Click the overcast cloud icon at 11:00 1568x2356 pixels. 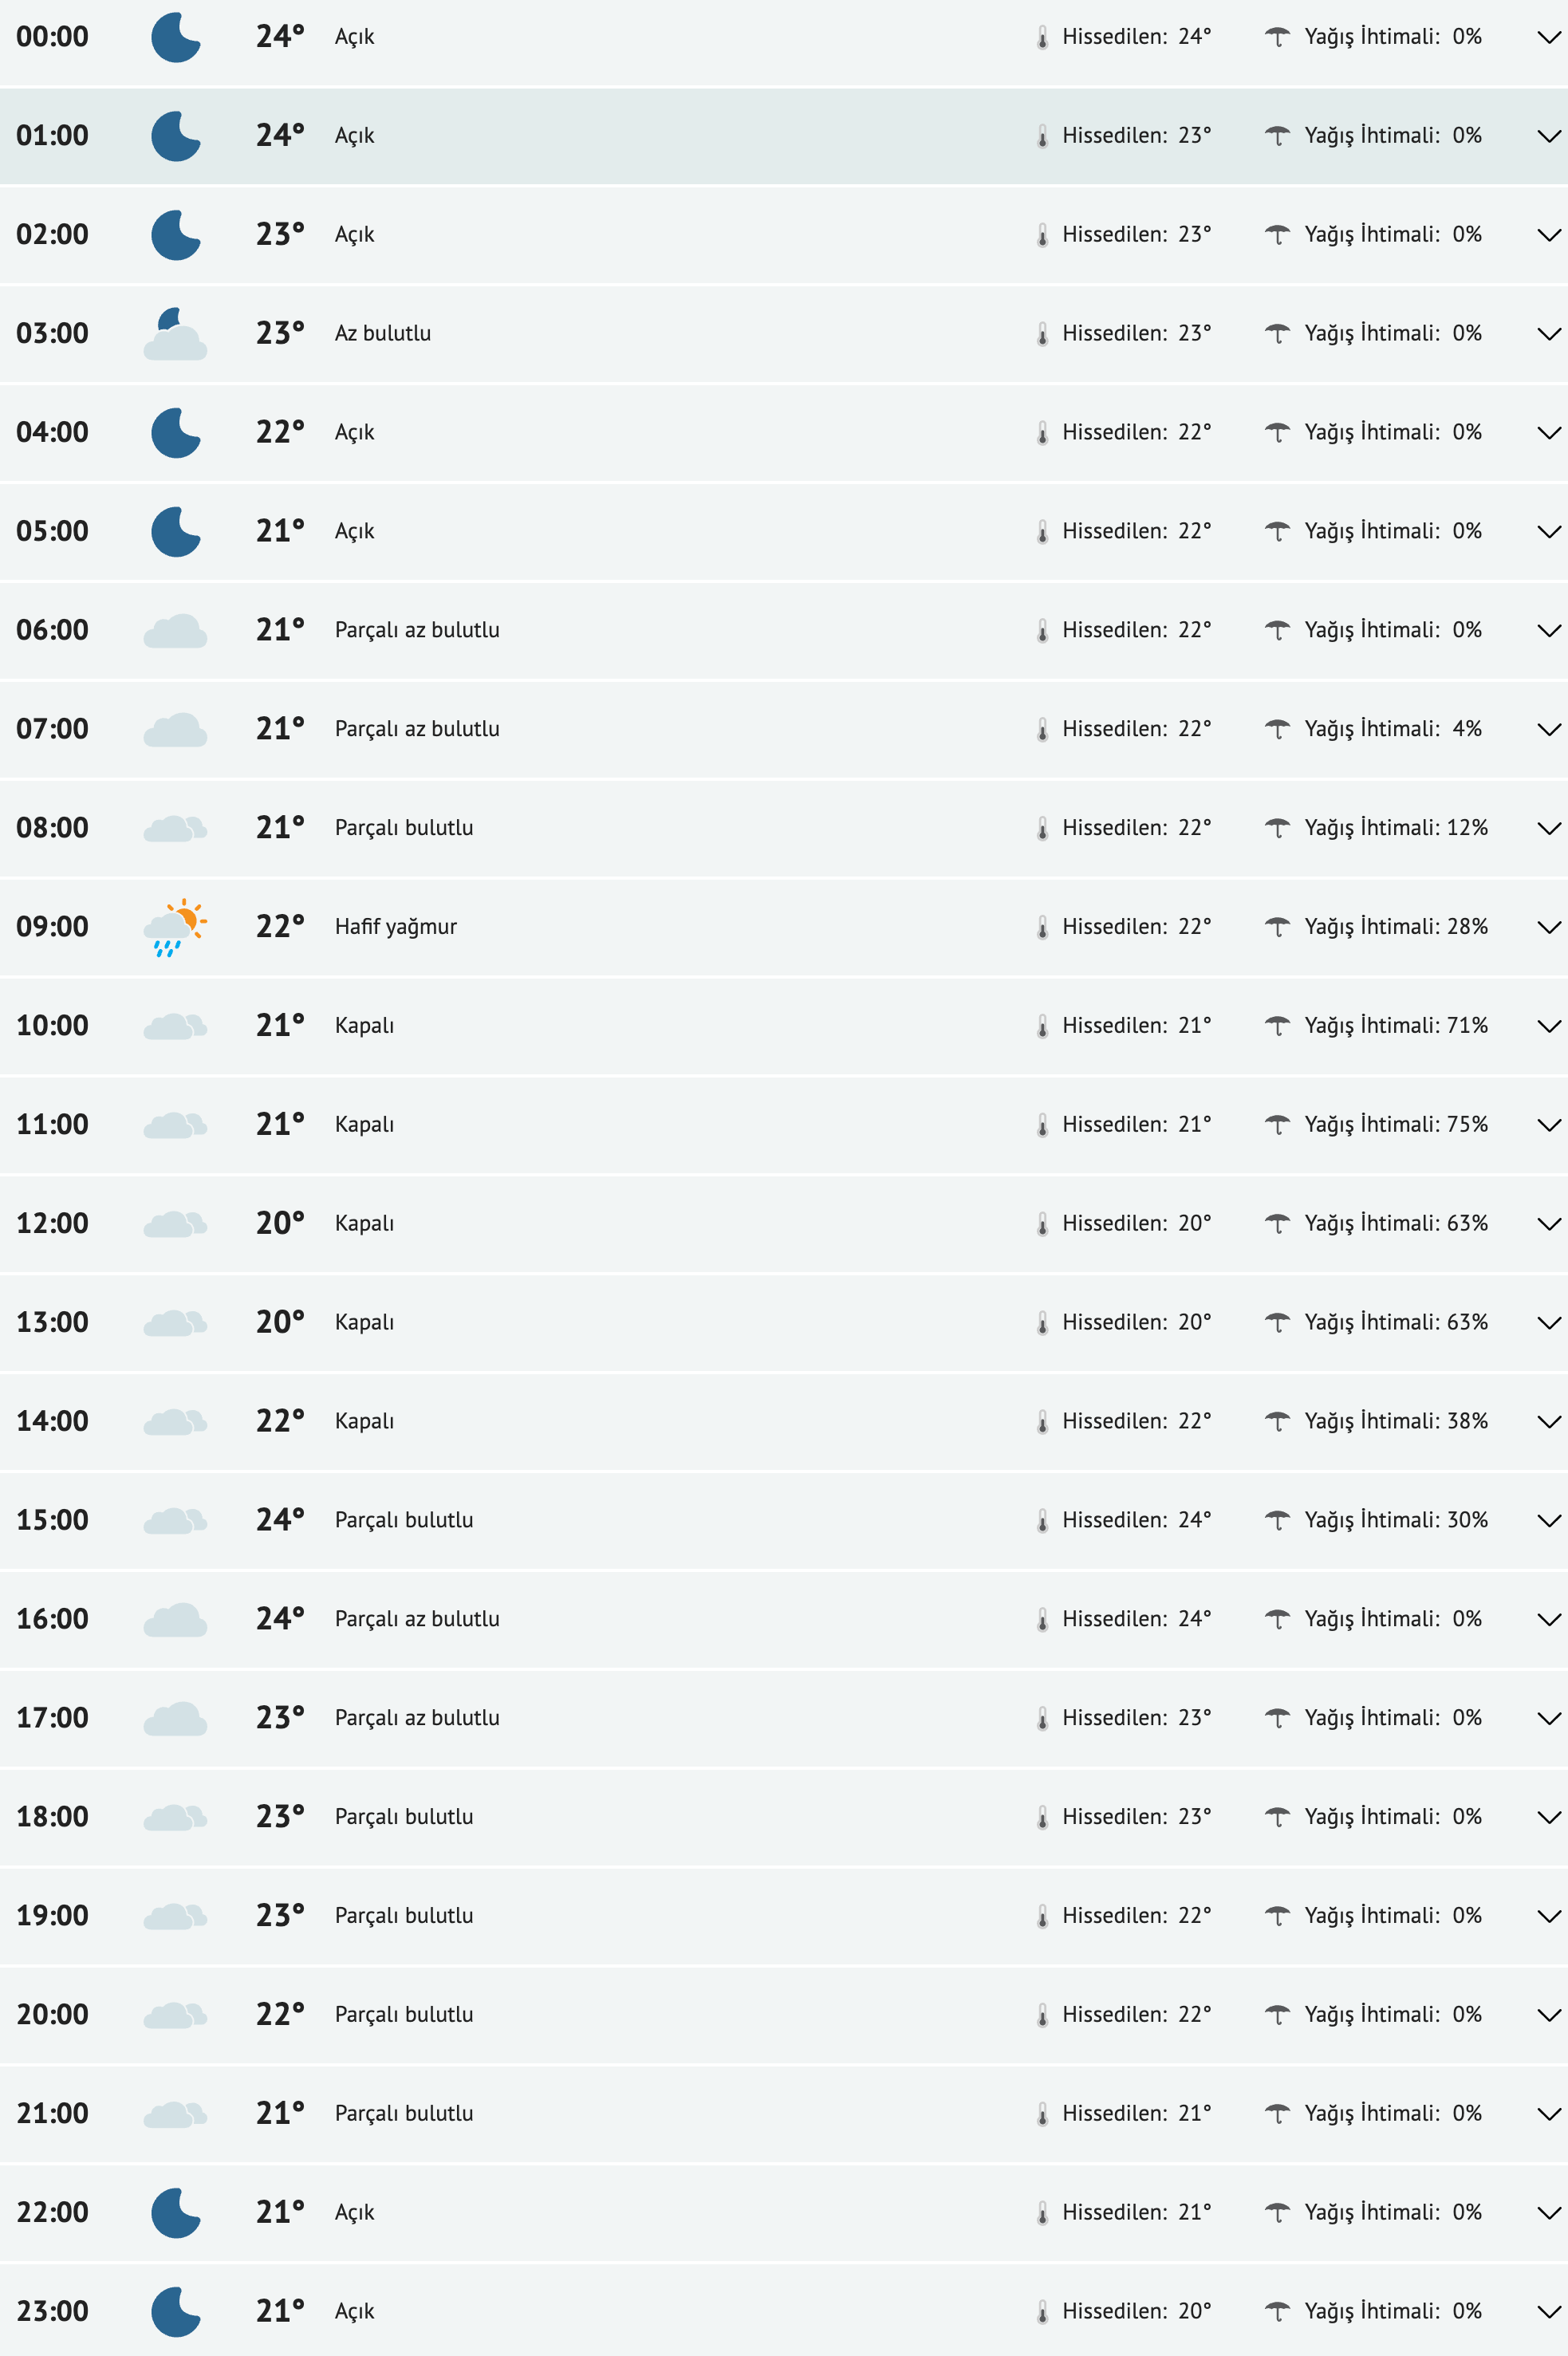click(175, 1125)
